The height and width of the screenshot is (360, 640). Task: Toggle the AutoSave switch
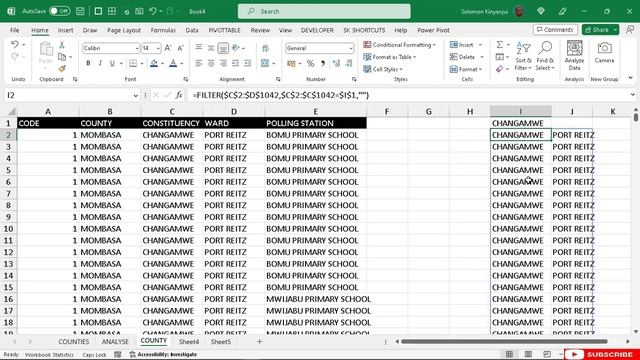point(60,11)
